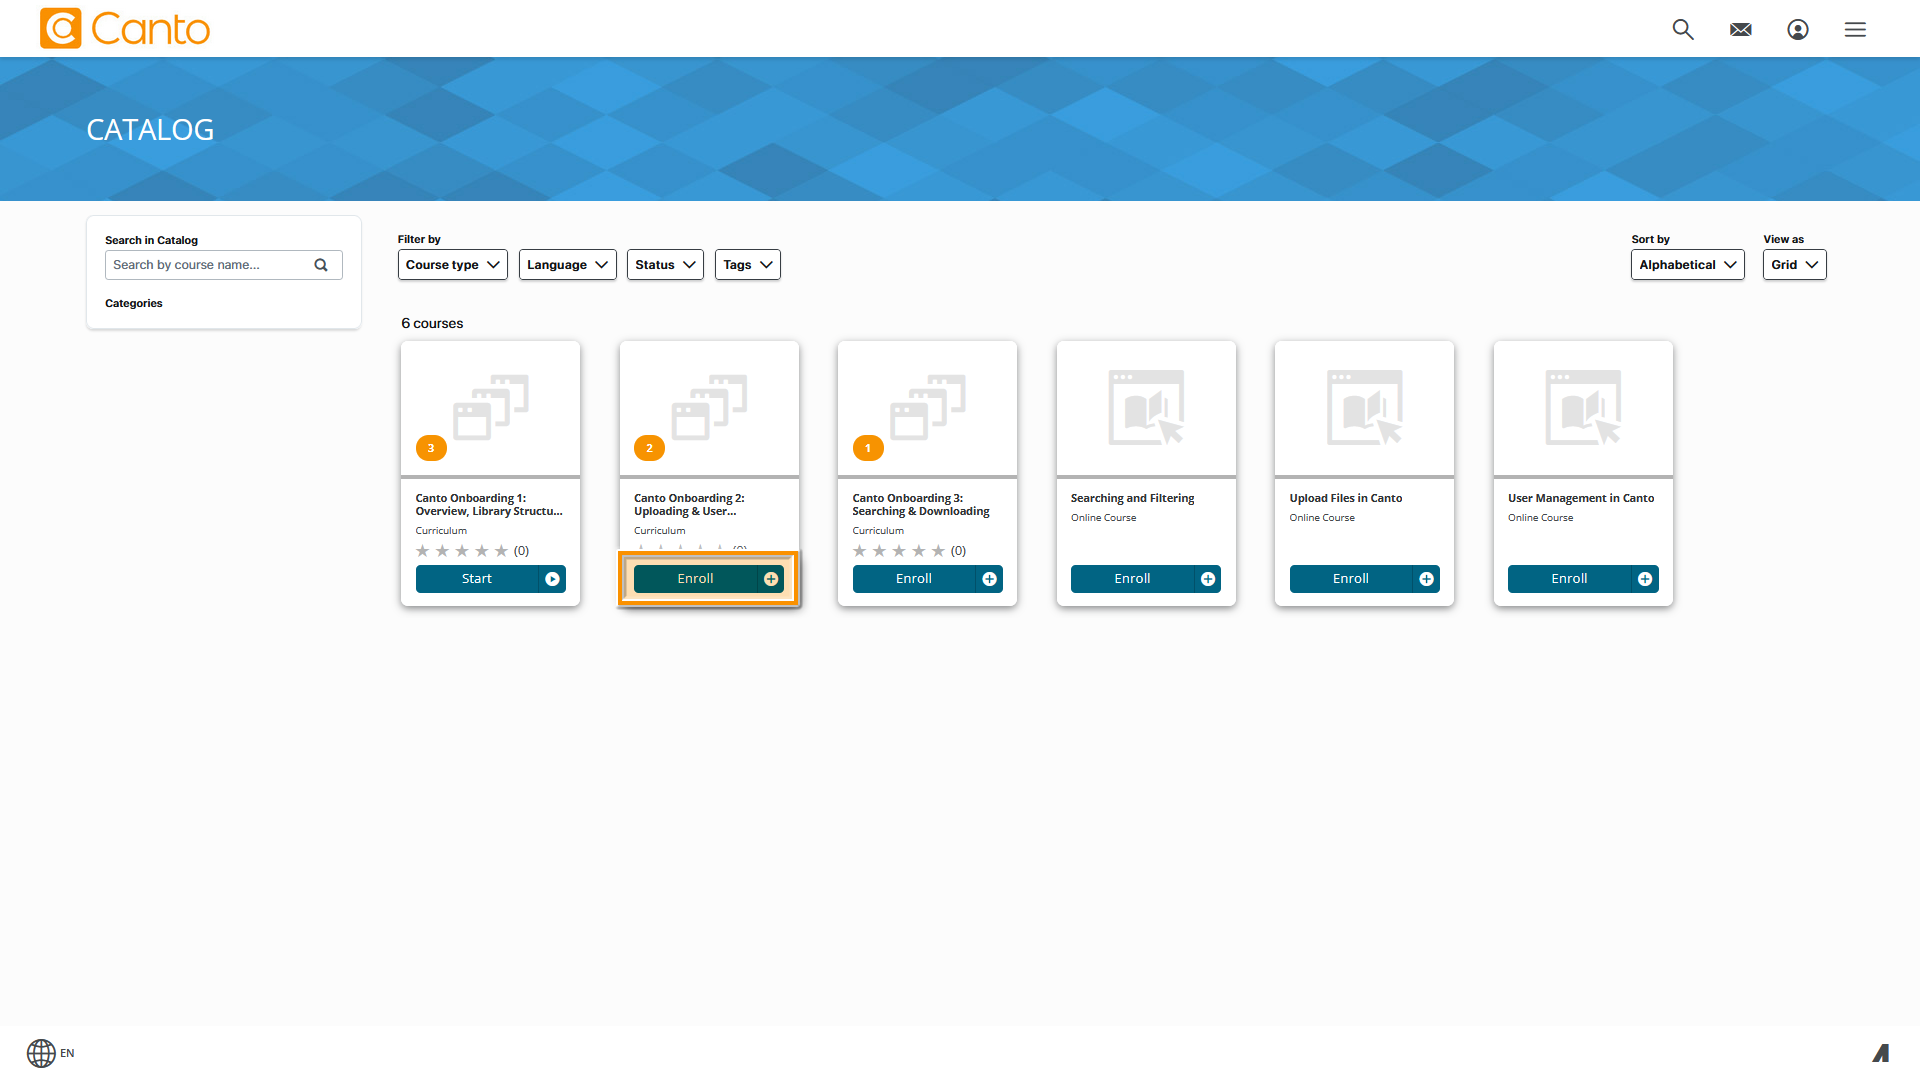Click the Canto logo
The image size is (1920, 1080).
(x=125, y=29)
